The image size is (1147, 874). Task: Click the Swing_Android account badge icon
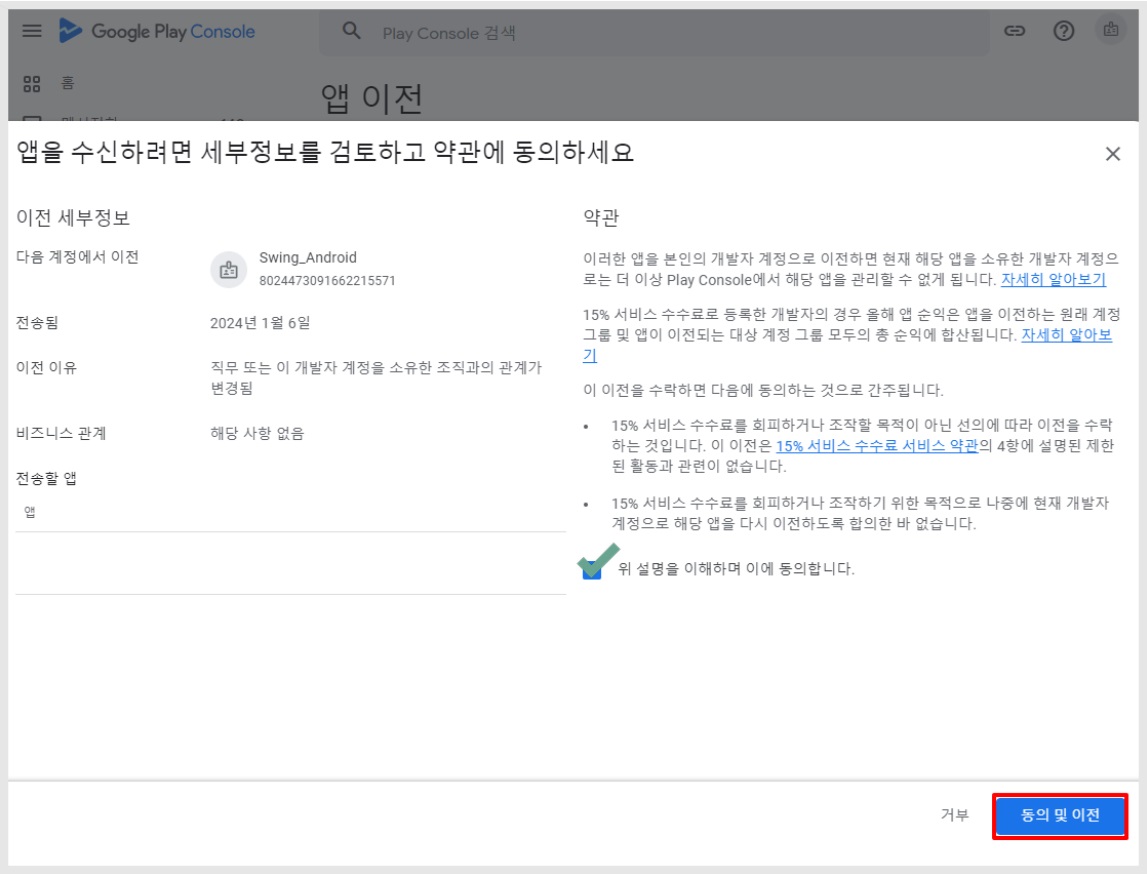[x=229, y=269]
